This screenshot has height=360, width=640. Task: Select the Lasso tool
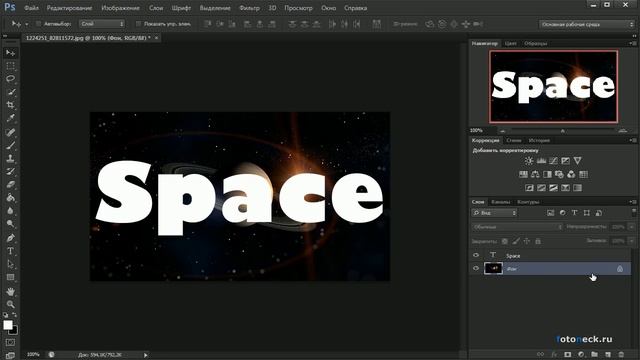(11, 79)
